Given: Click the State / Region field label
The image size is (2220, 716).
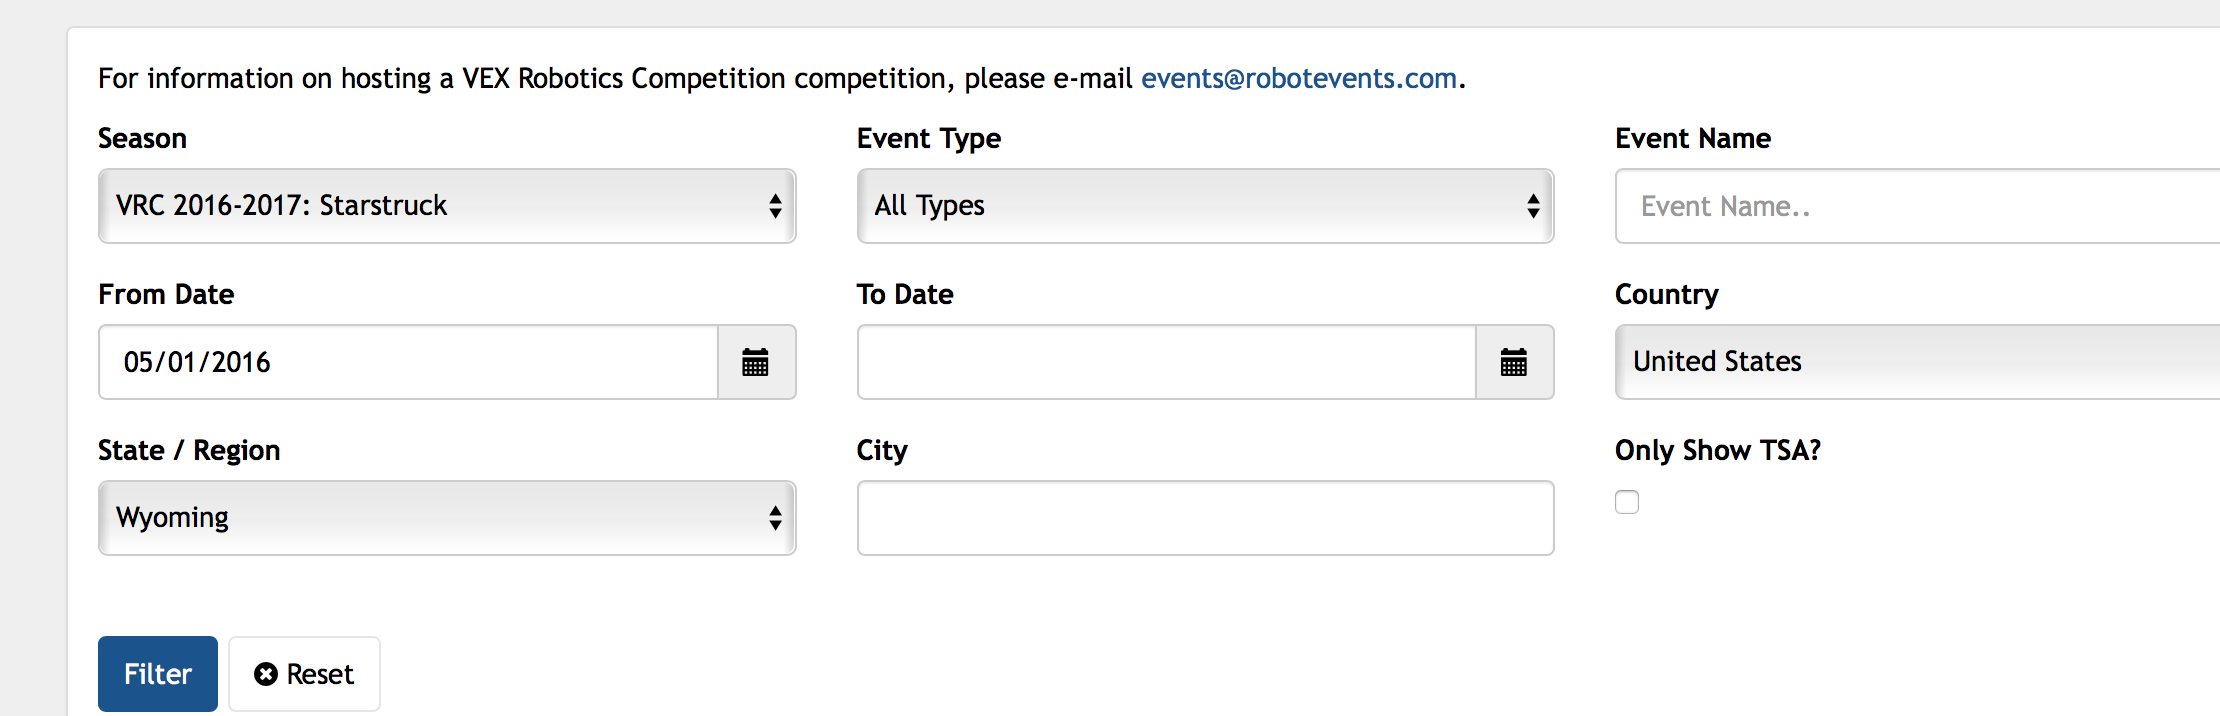Looking at the screenshot, I should point(189,450).
